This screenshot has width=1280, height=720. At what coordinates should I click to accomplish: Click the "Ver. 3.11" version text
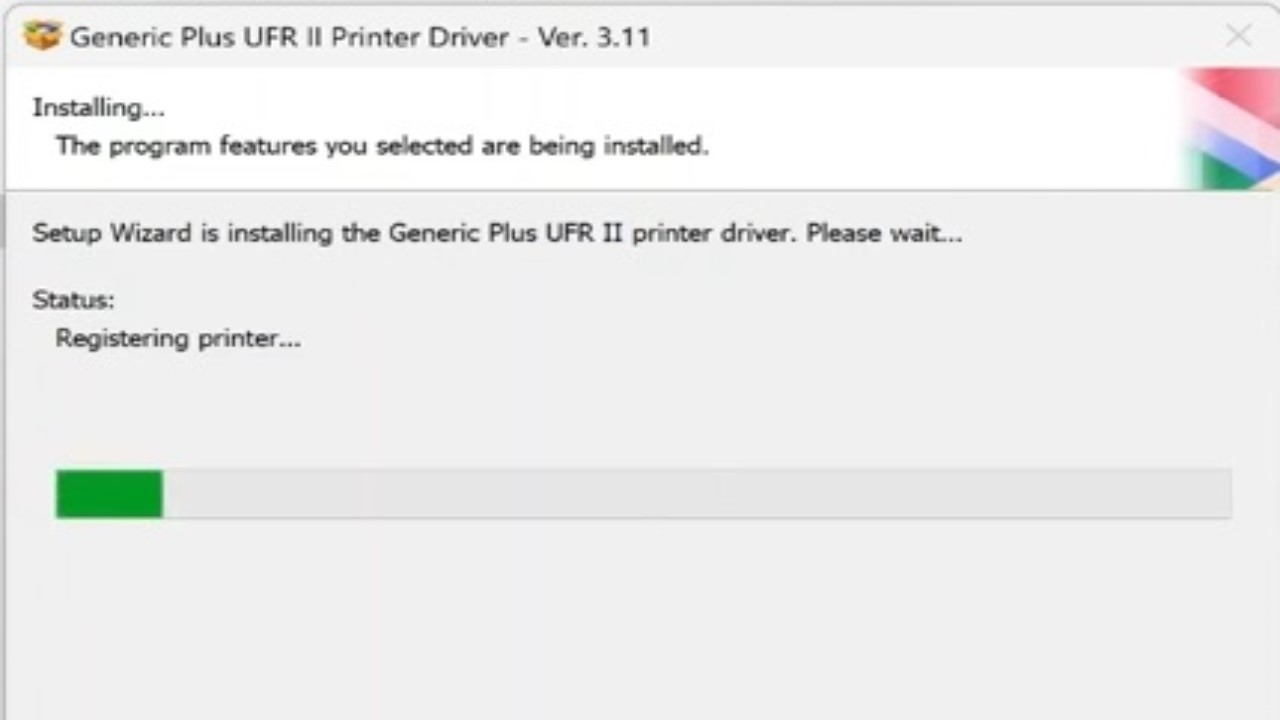pos(594,37)
